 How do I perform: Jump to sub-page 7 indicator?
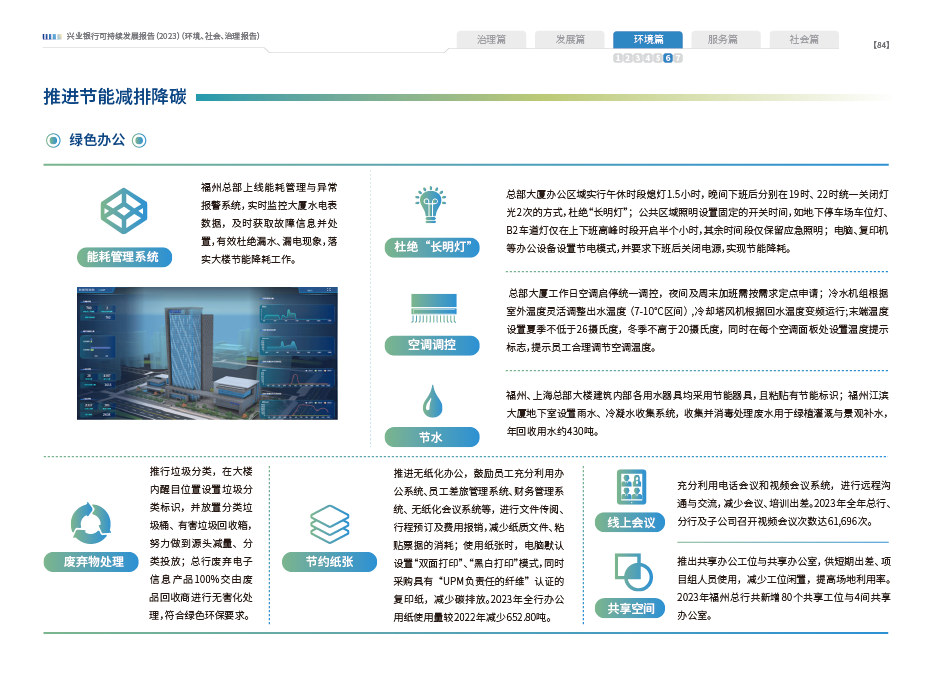click(x=678, y=58)
